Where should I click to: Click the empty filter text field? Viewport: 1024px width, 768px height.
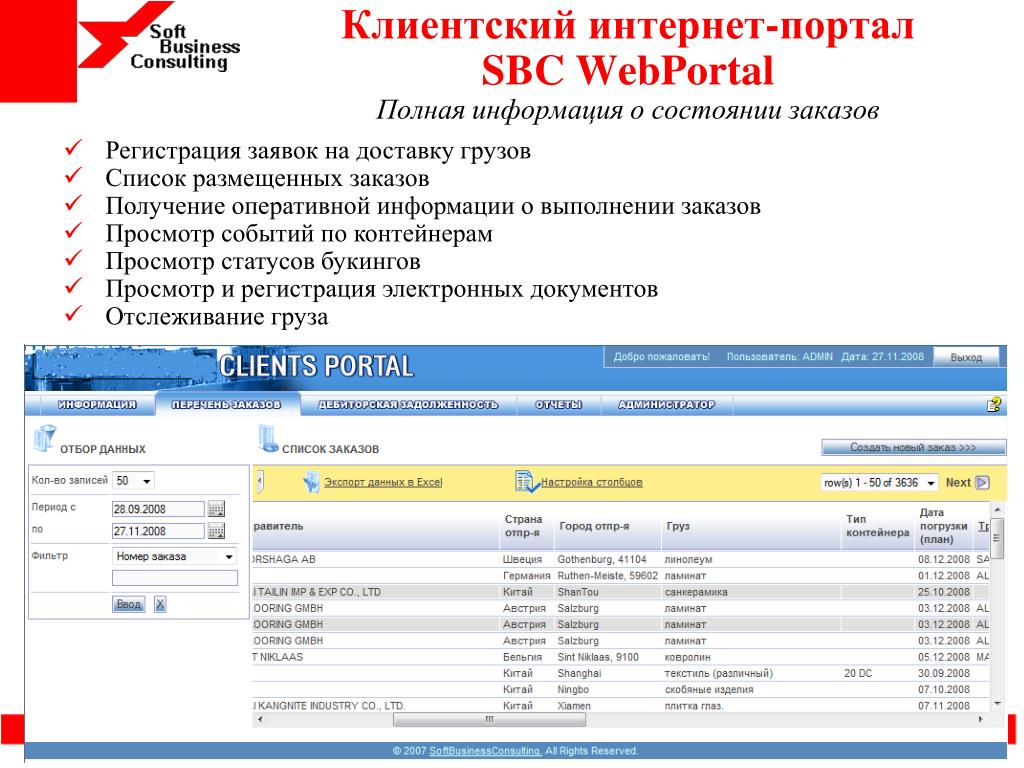pyautogui.click(x=175, y=578)
